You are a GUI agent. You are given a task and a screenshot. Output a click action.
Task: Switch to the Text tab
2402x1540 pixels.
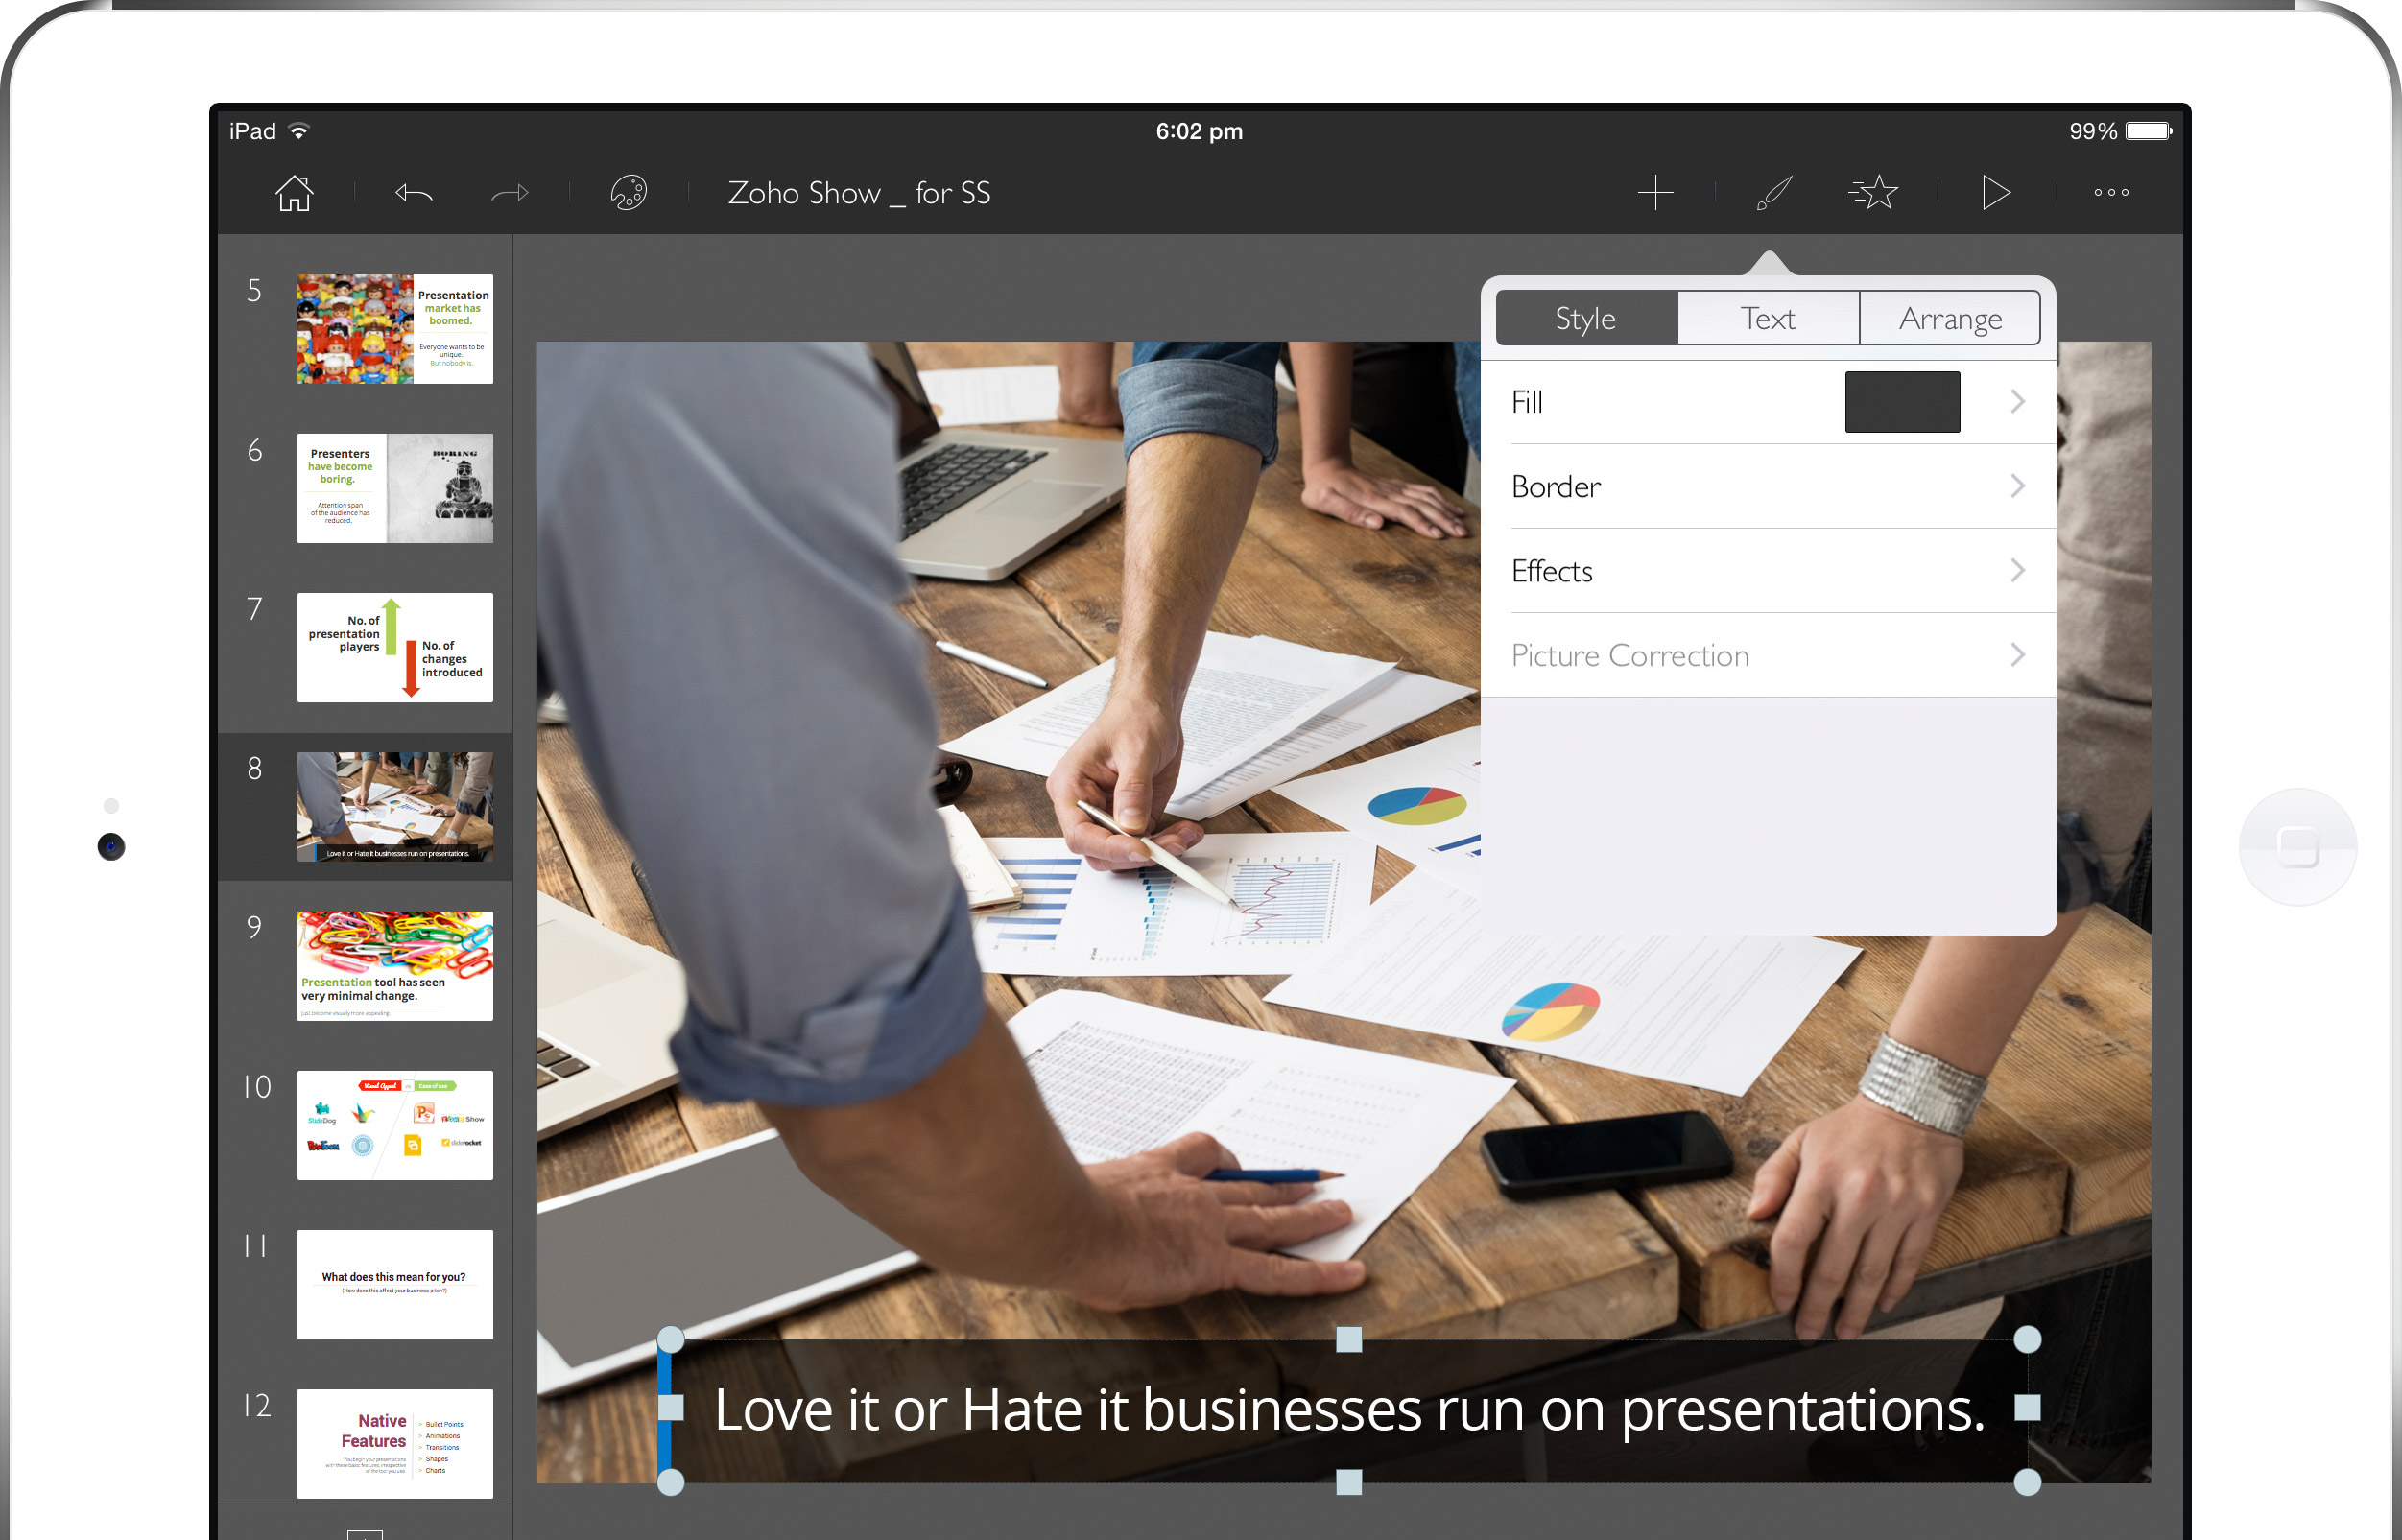click(x=1767, y=318)
